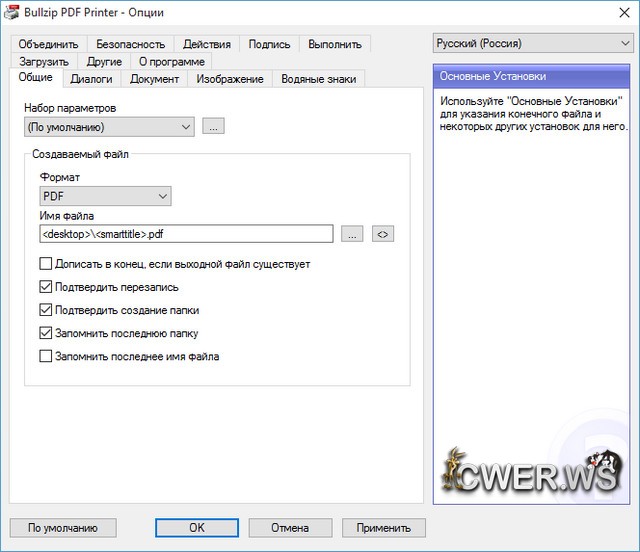Select the Другие tab
Viewport: 640px width, 552px height.
tap(104, 62)
